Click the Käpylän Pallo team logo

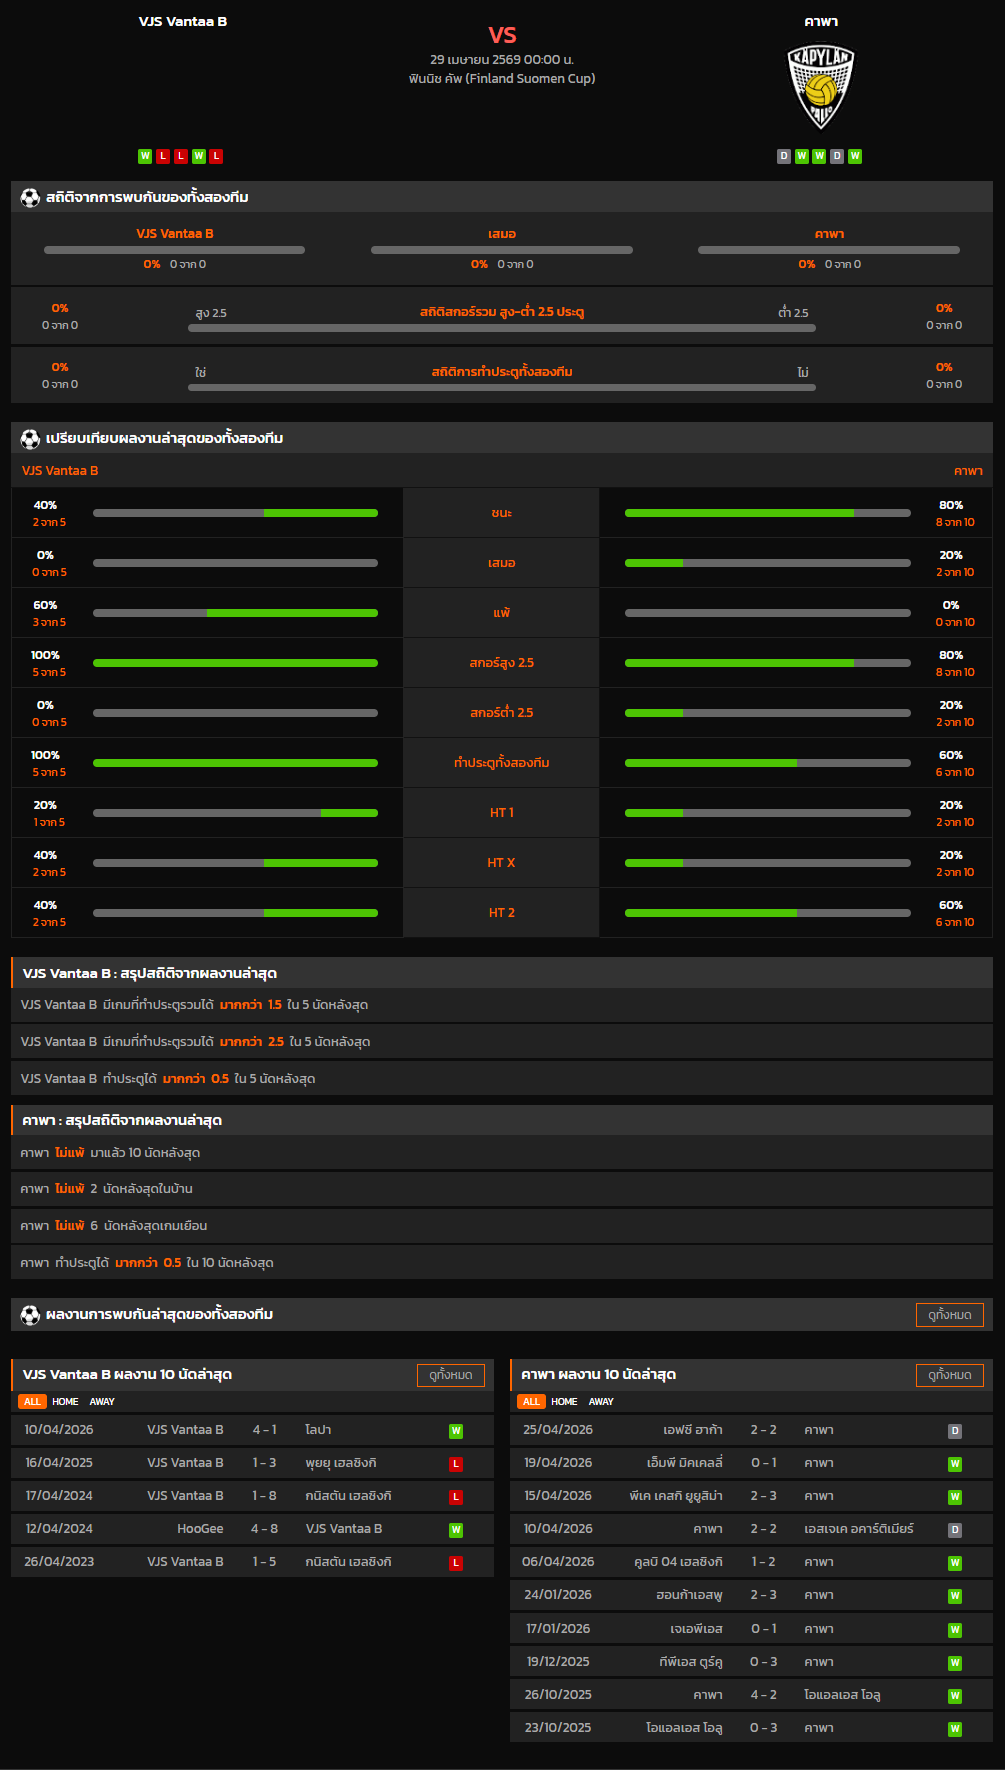pos(821,87)
